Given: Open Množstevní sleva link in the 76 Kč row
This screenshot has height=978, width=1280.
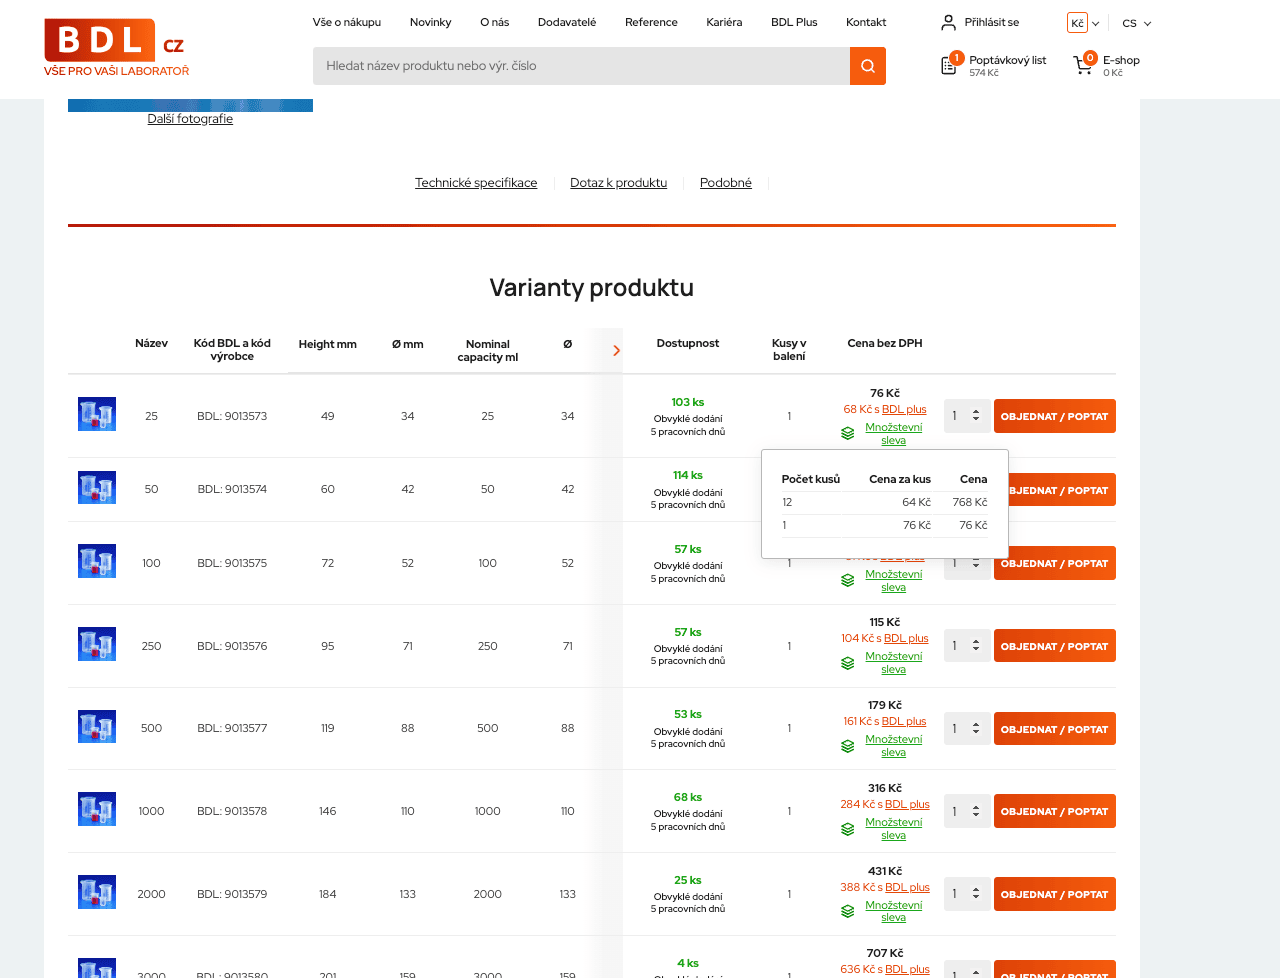Looking at the screenshot, I should click(x=894, y=434).
